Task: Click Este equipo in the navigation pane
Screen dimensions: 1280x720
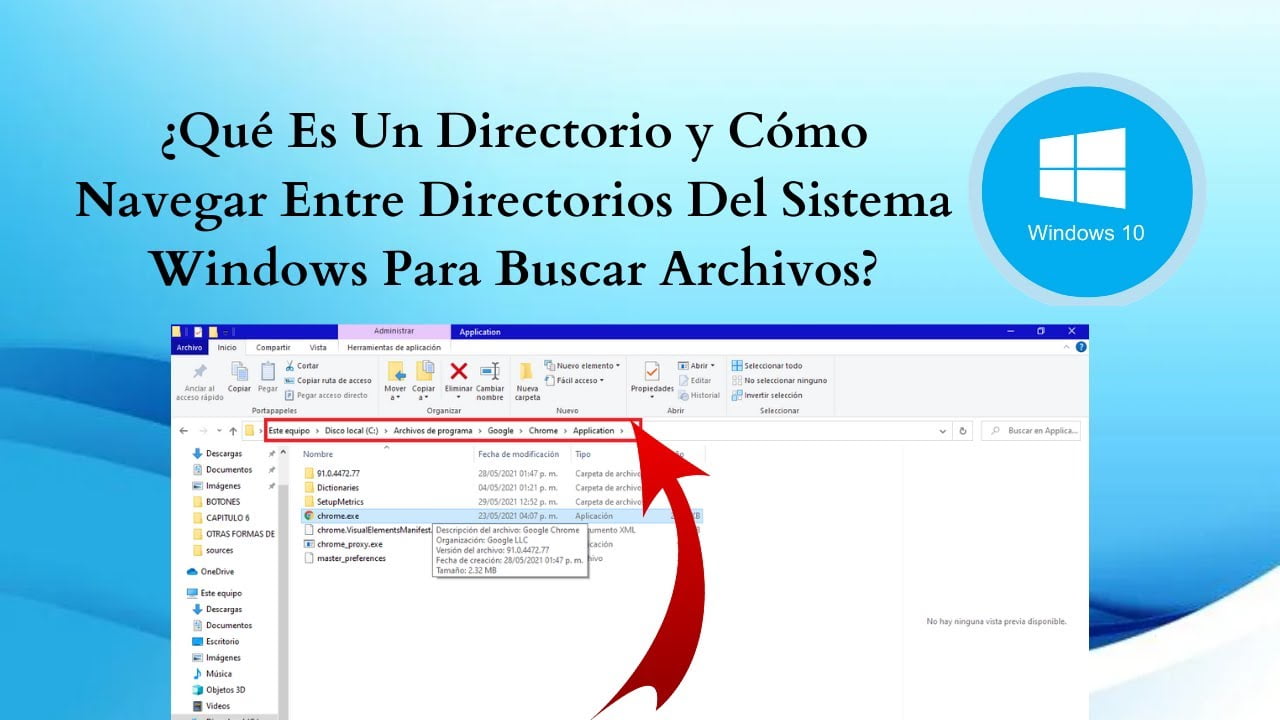Action: pos(214,593)
